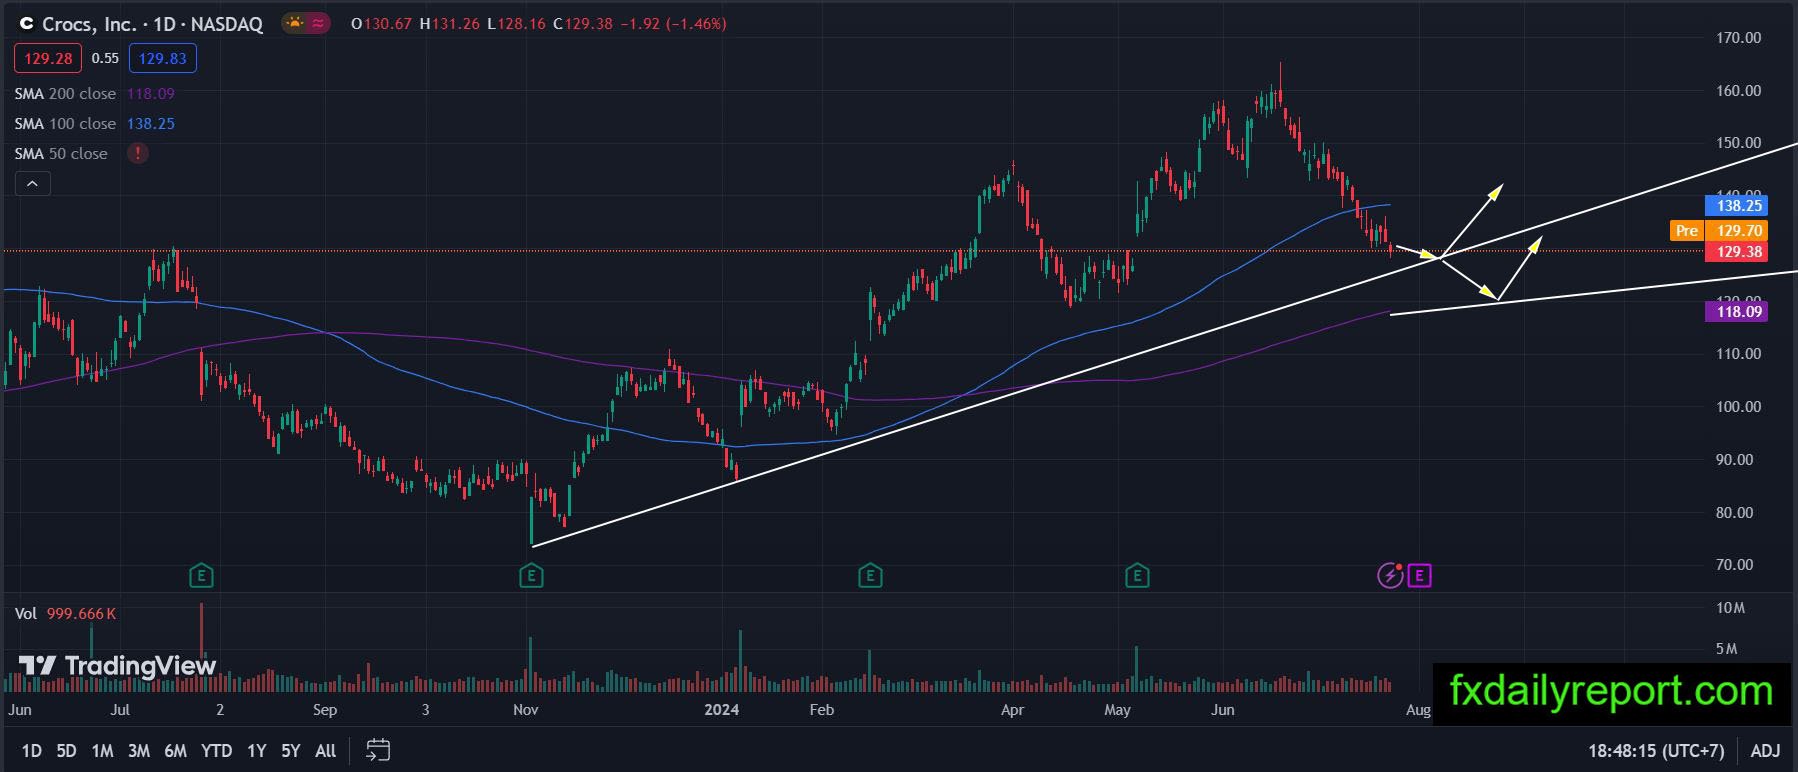Screen dimensions: 1798x772
Task: Click the 170.00 price axis label
Action: [x=1738, y=38]
